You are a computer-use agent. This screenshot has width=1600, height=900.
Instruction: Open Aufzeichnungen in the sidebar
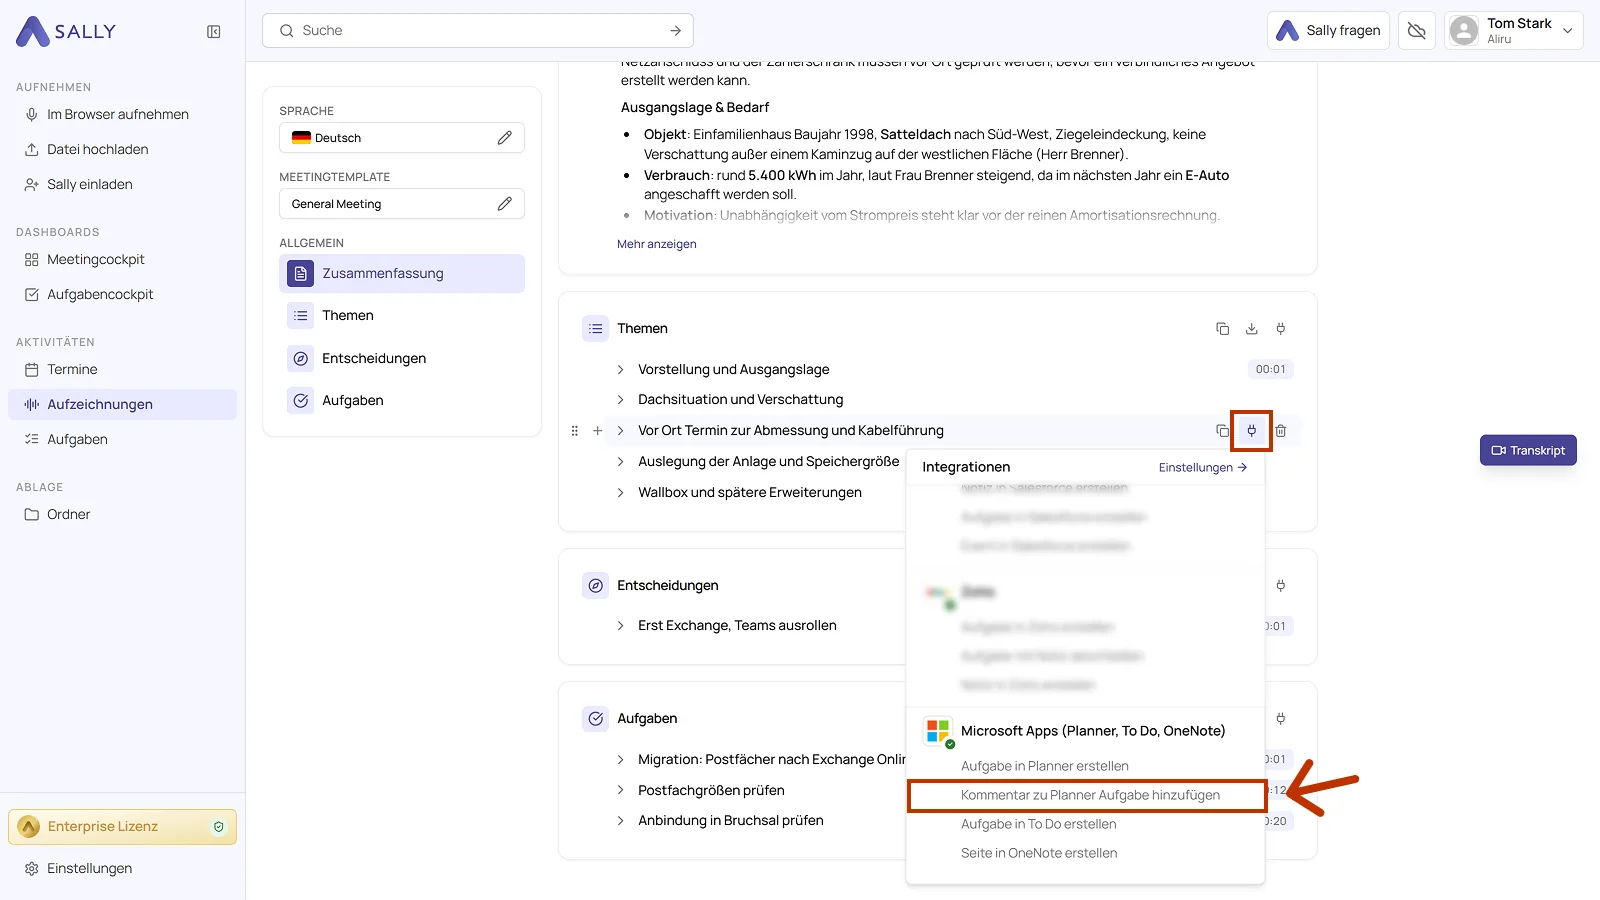click(122, 404)
